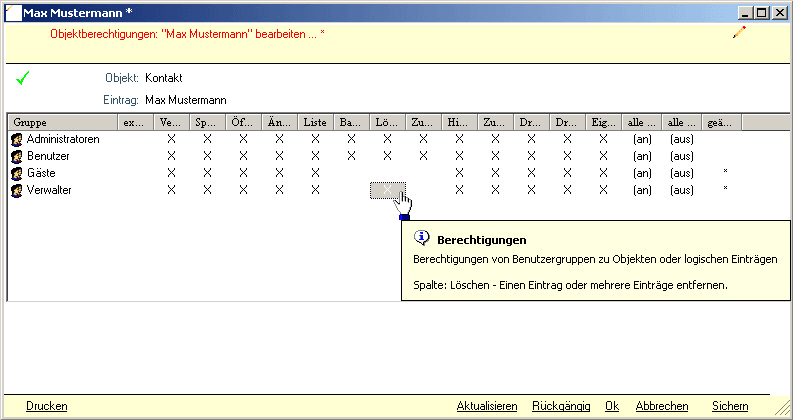Click the green checkmark status icon
Image resolution: width=793 pixels, height=420 pixels.
[x=23, y=77]
